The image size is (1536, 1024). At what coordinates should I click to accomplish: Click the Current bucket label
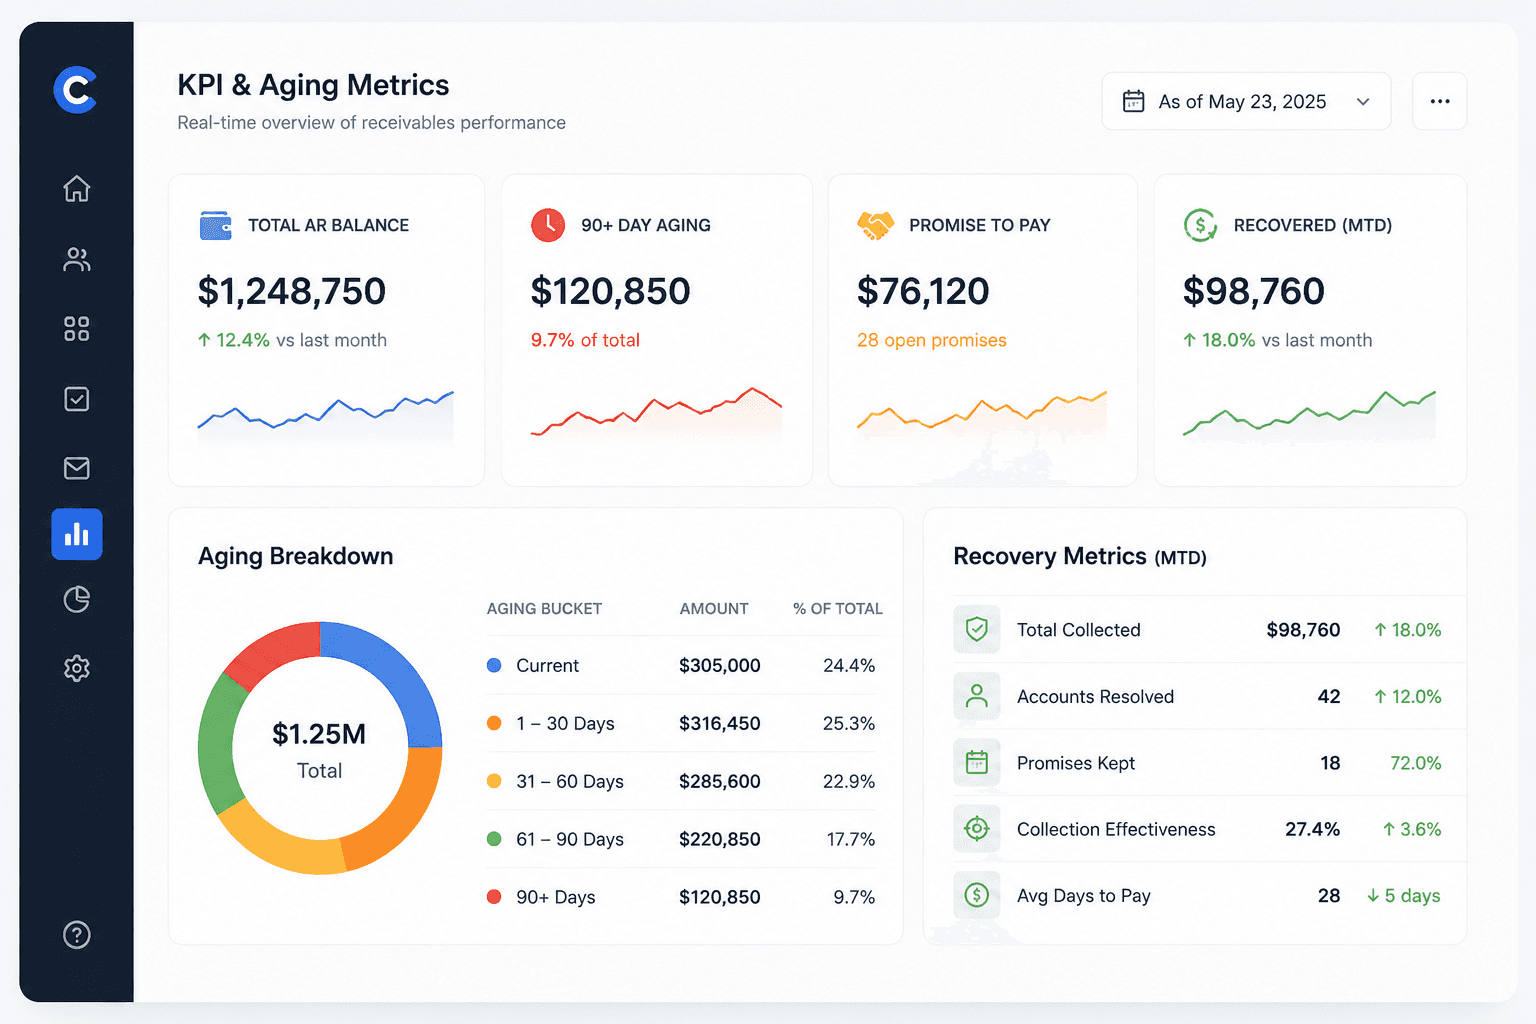tap(547, 665)
